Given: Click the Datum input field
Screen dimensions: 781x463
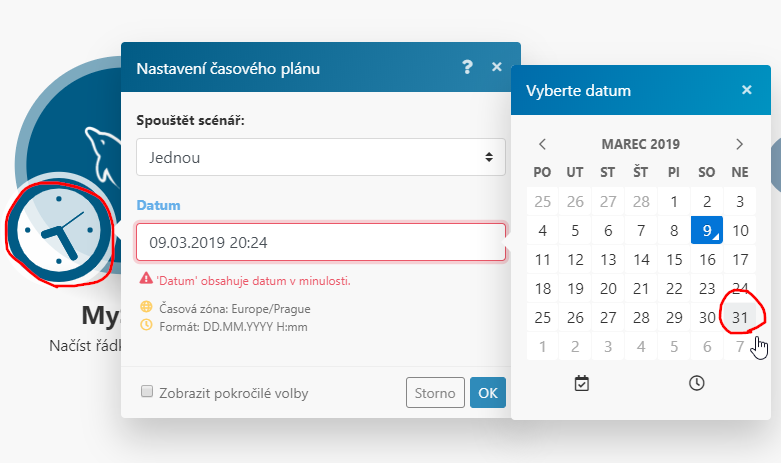Looking at the screenshot, I should point(320,242).
